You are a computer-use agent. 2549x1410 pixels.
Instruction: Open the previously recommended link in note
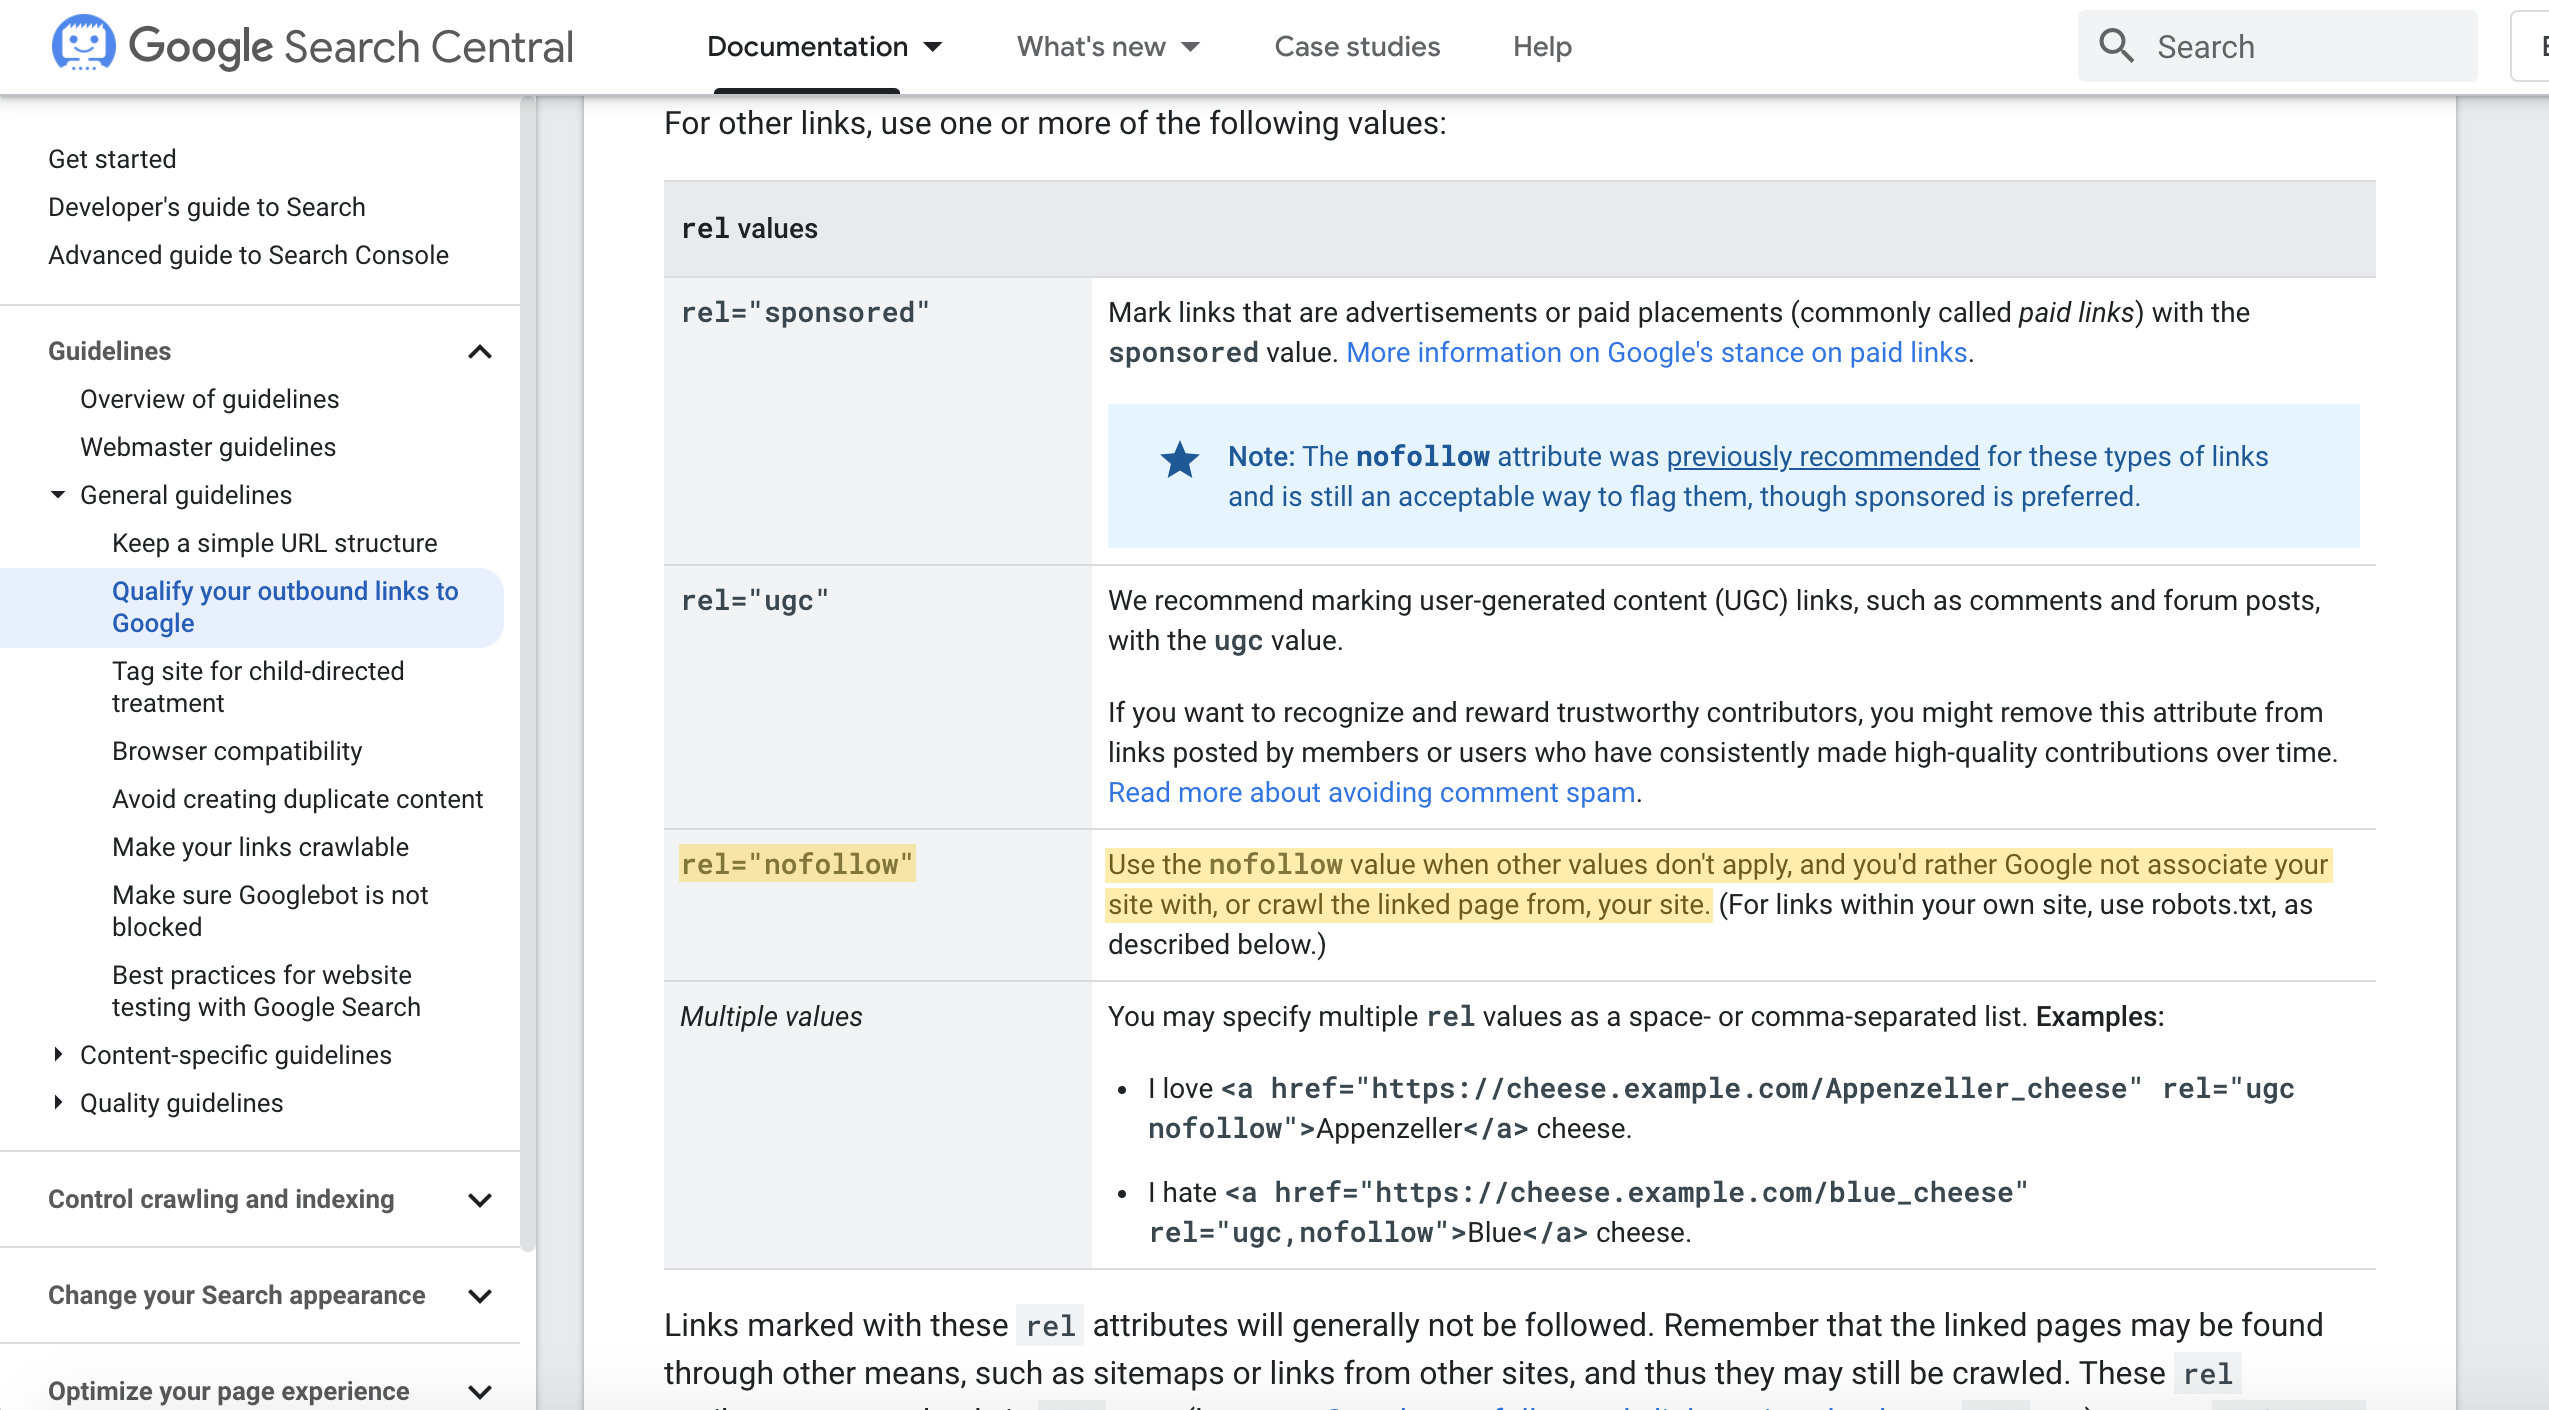1822,456
